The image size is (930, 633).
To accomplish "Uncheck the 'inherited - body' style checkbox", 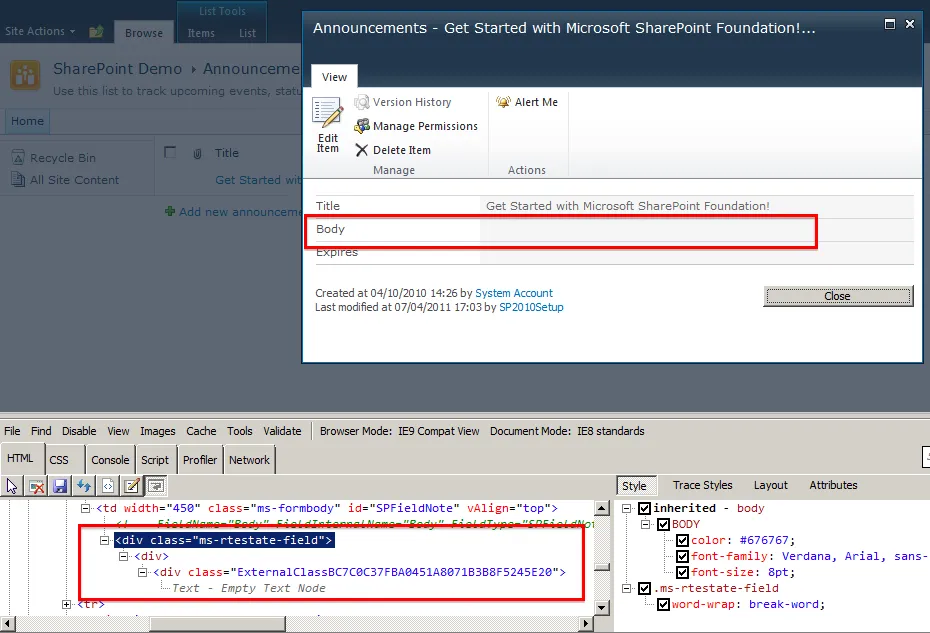I will tap(645, 508).
